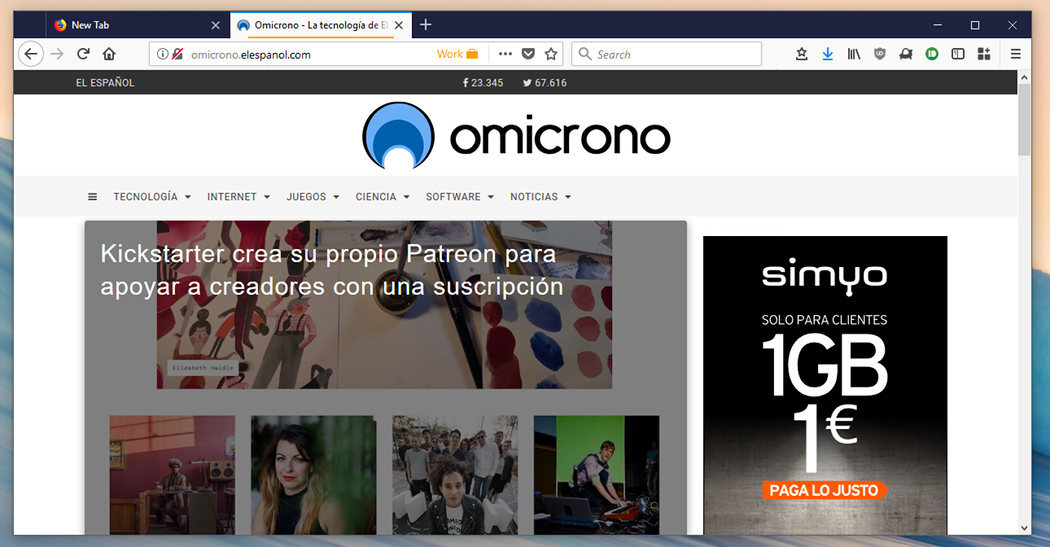Close the Omicrono tab

[x=399, y=25]
